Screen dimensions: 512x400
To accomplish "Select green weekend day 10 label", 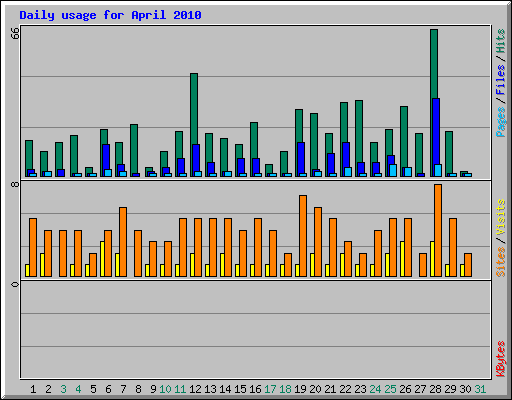I will click(x=165, y=389).
